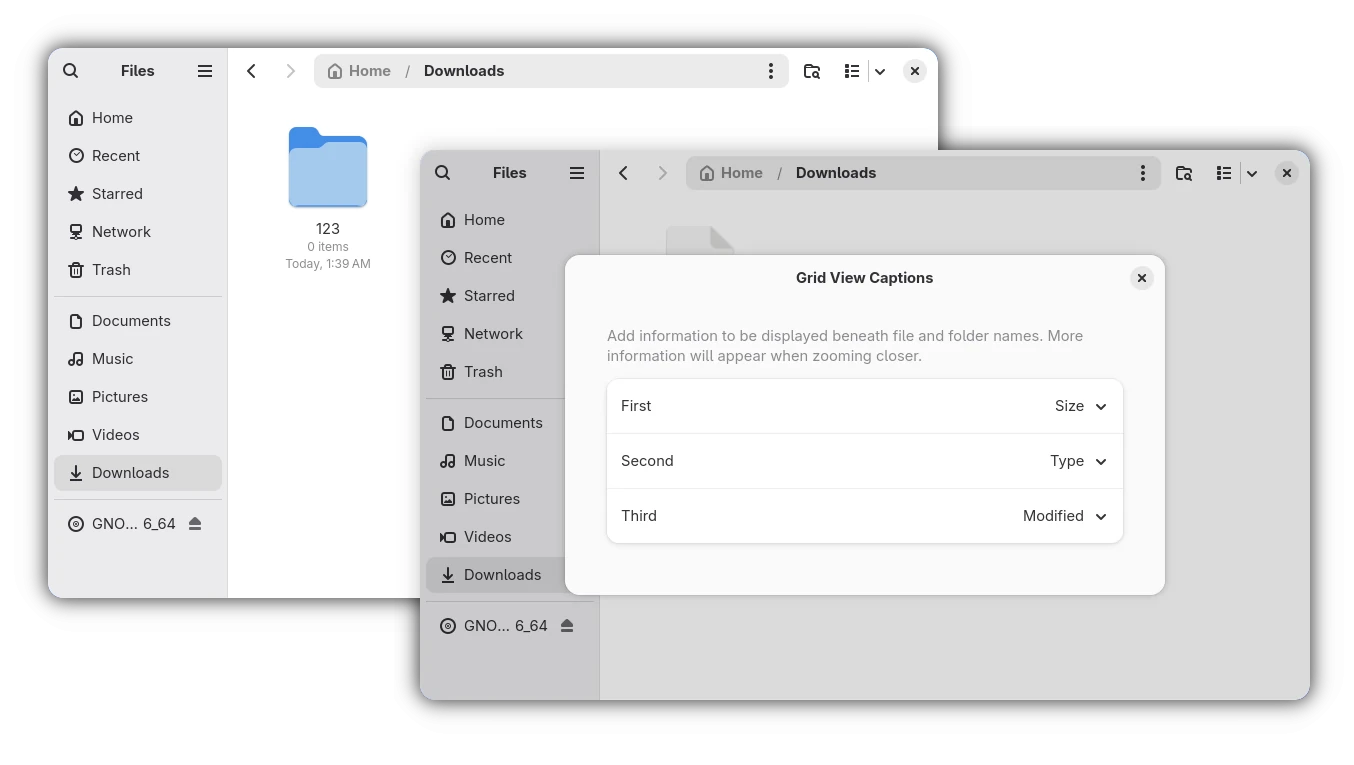Select Starred in the rear window sidebar
Screen dimensions: 1354x765
pos(117,194)
